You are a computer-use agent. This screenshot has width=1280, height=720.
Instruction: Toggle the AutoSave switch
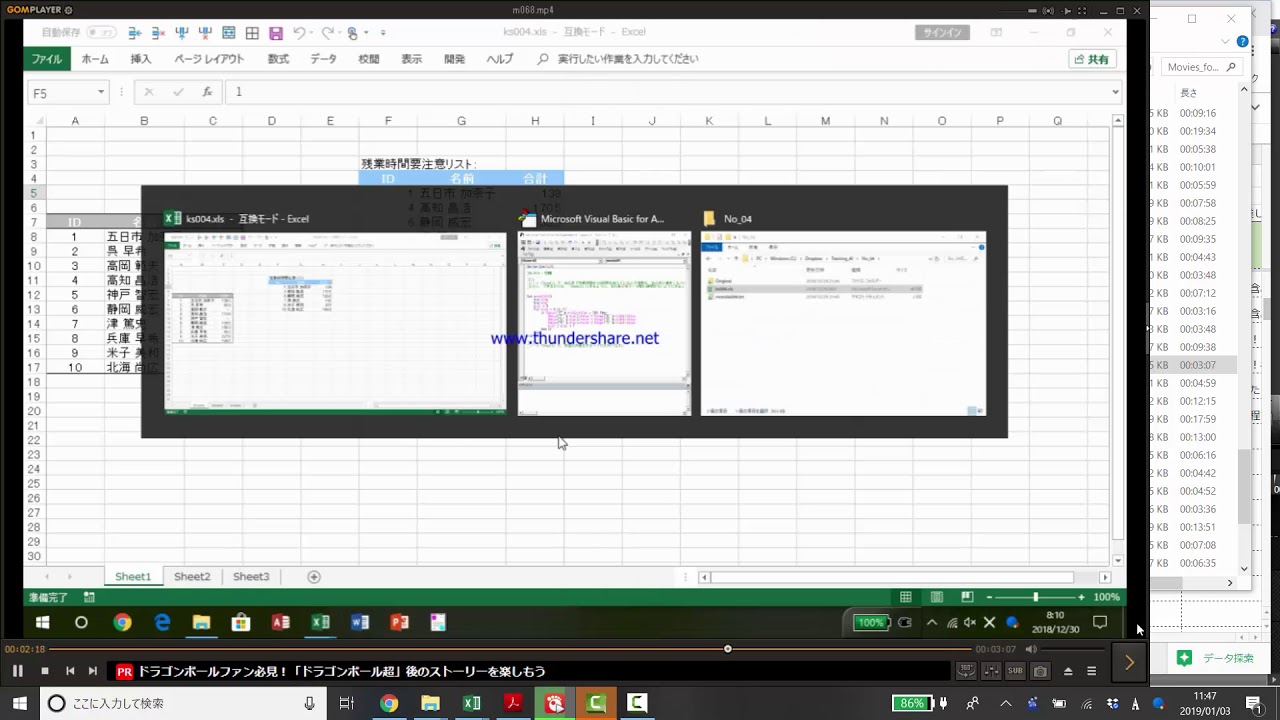click(x=100, y=33)
